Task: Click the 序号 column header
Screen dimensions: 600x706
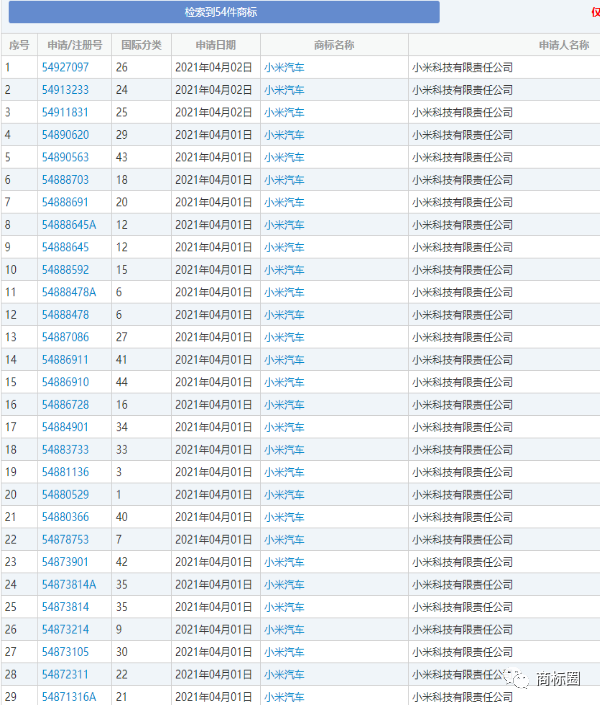Action: point(19,45)
